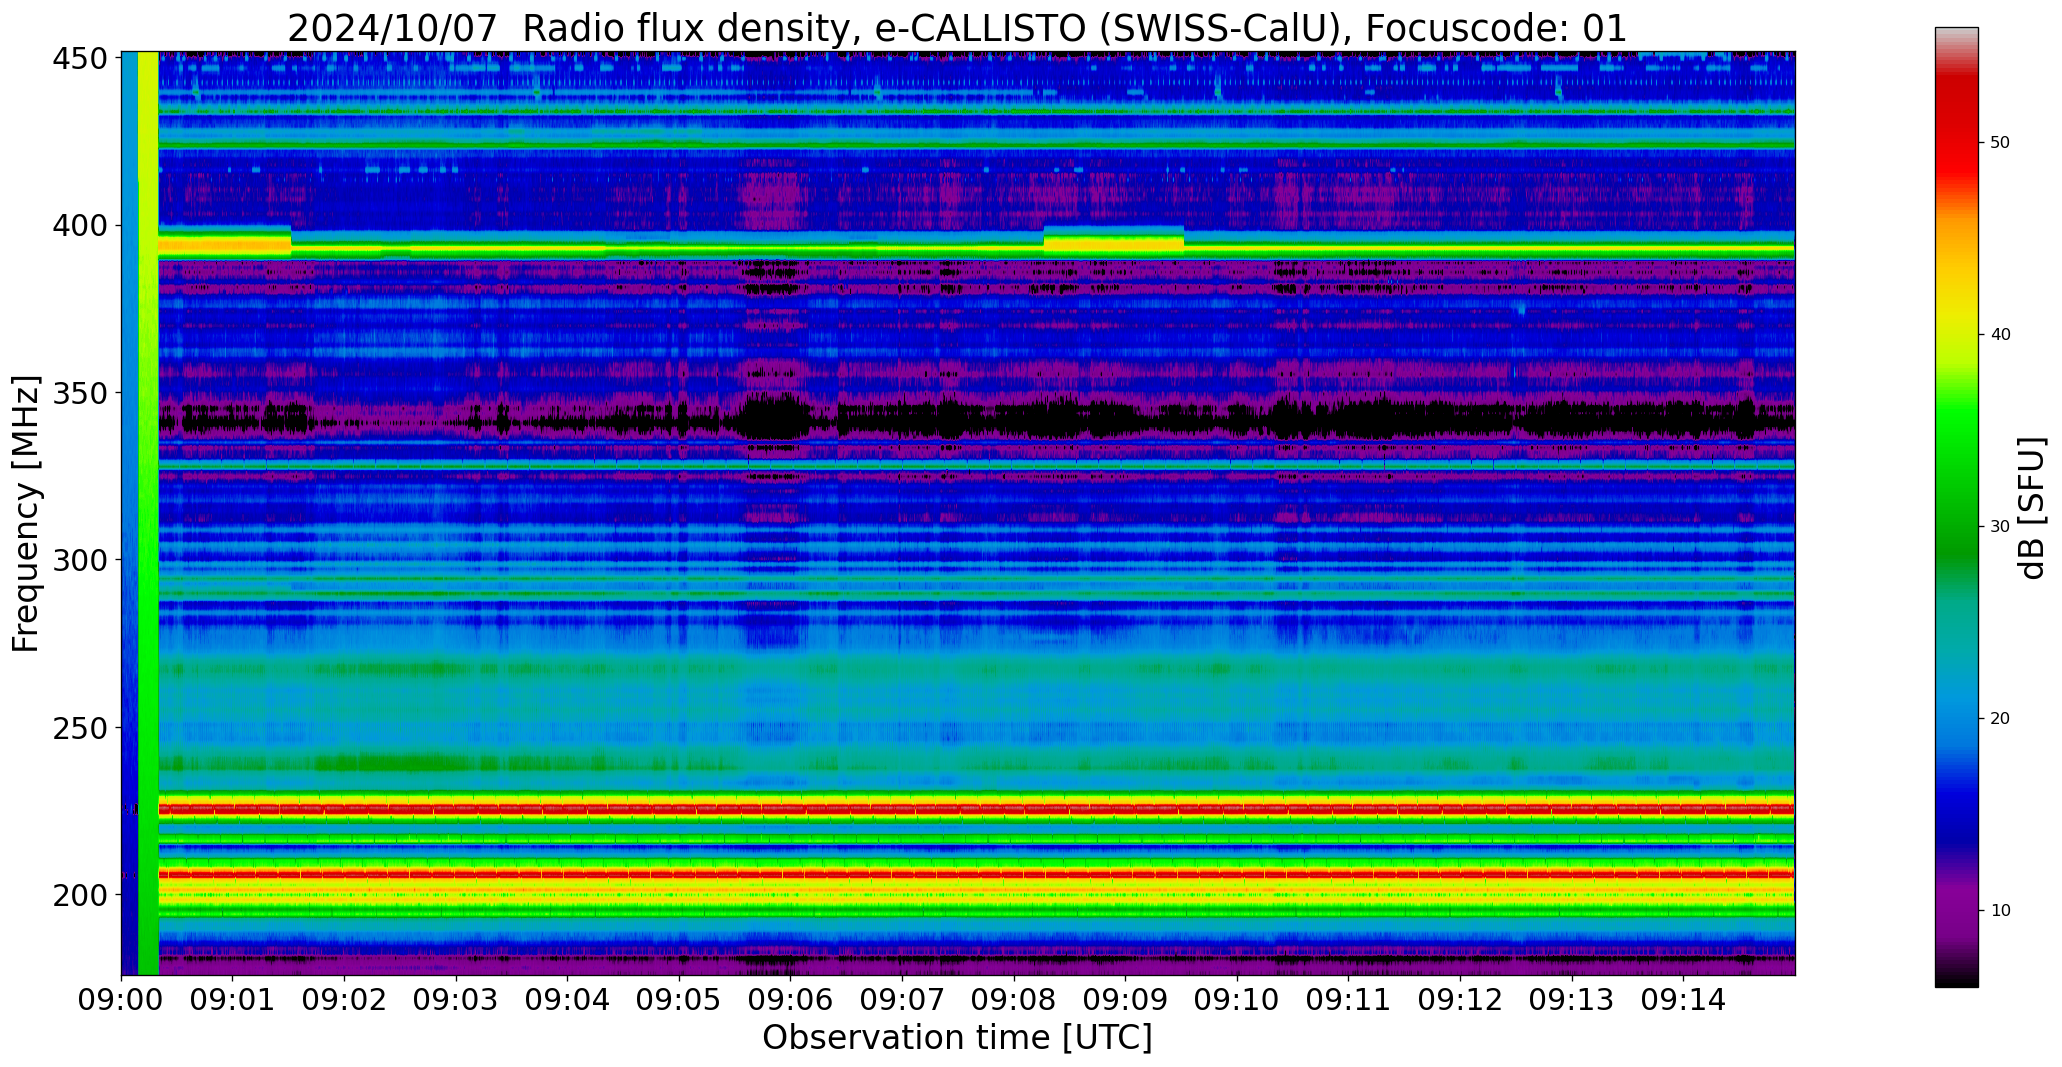Click the 'Frequency [MHz]' y-axis label
Image resolution: width=2062 pixels, height=1067 pixels.
click(27, 514)
